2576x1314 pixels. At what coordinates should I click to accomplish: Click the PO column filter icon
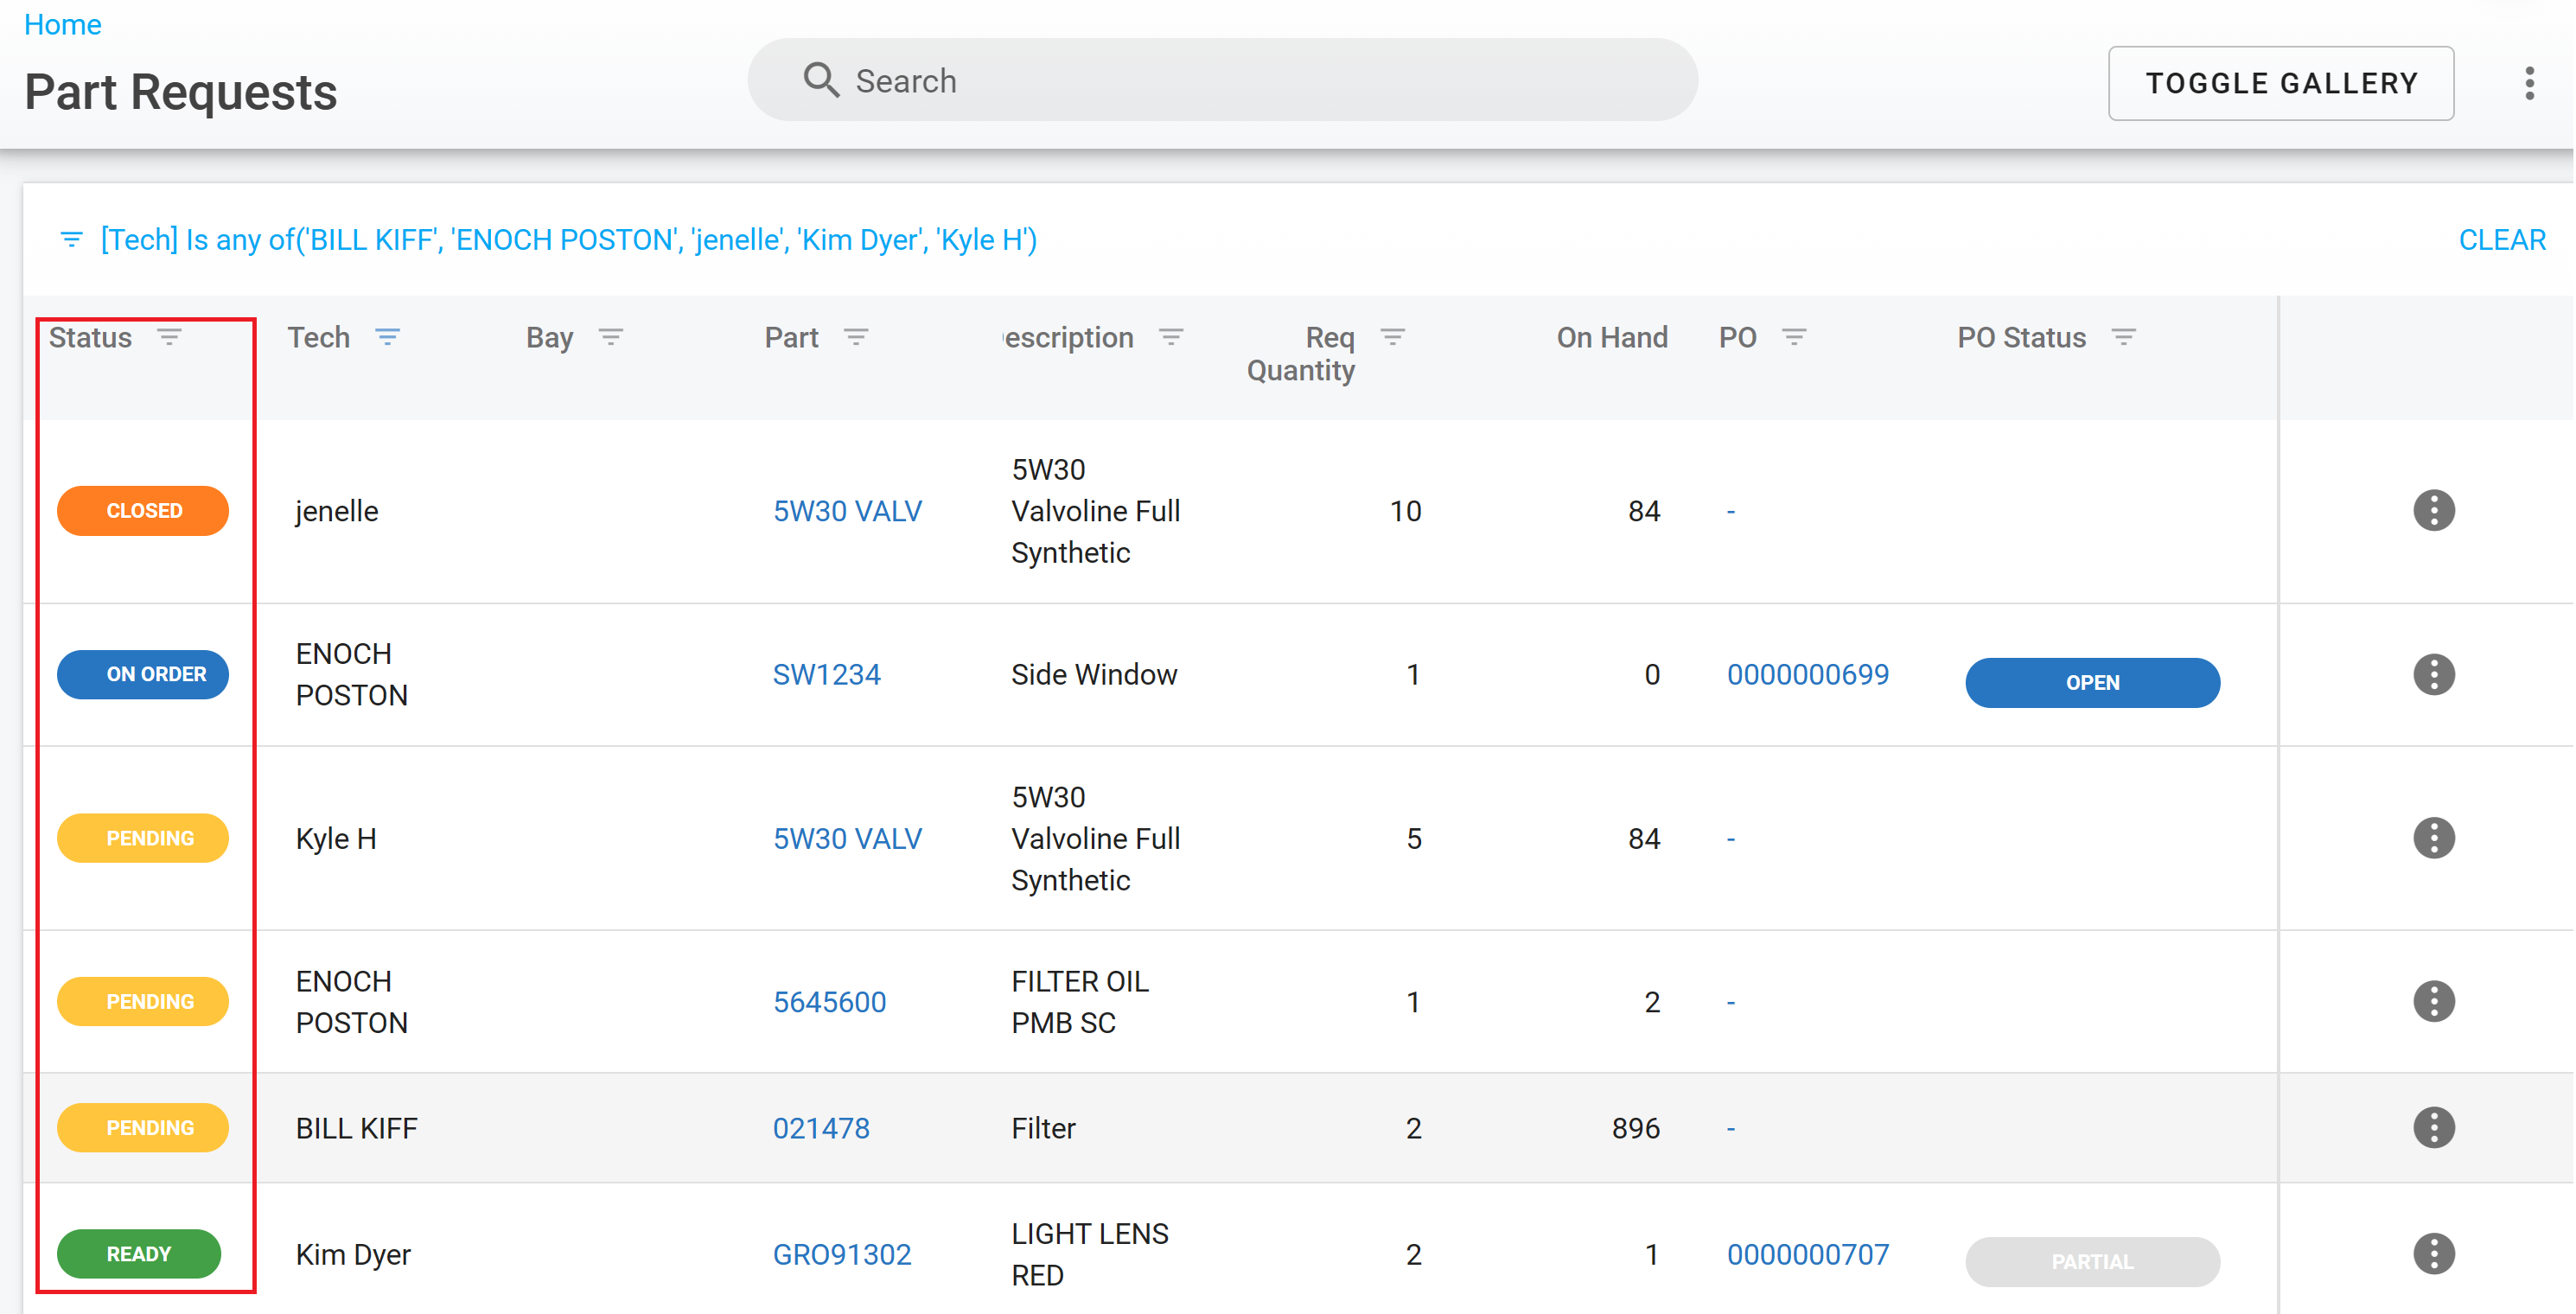(1794, 337)
